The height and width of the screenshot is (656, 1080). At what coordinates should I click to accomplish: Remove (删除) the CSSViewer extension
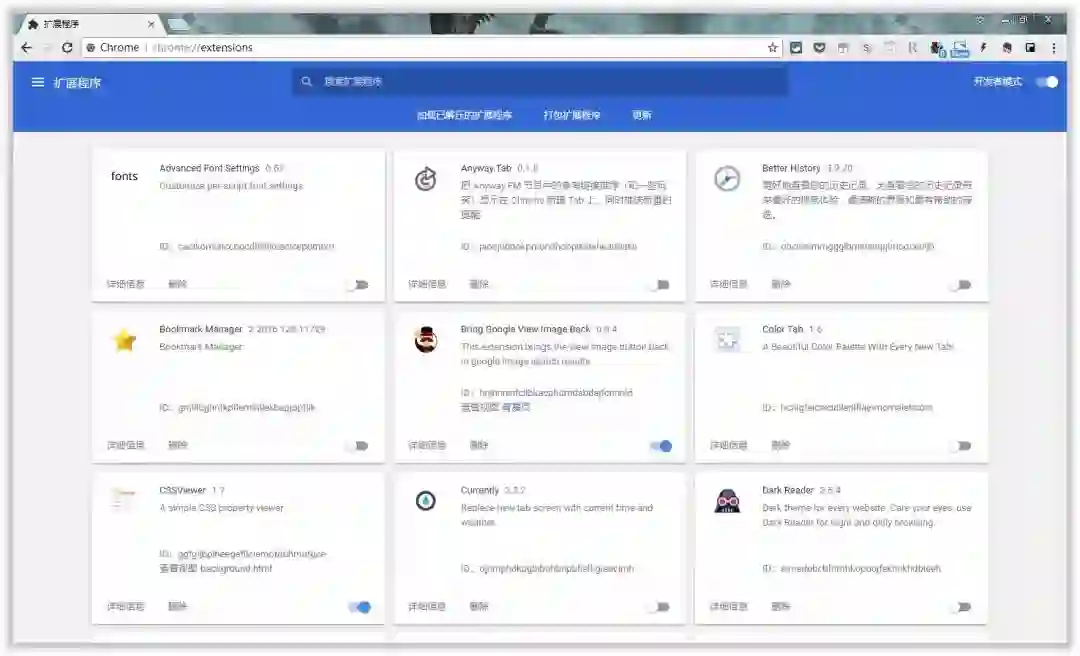tap(178, 606)
